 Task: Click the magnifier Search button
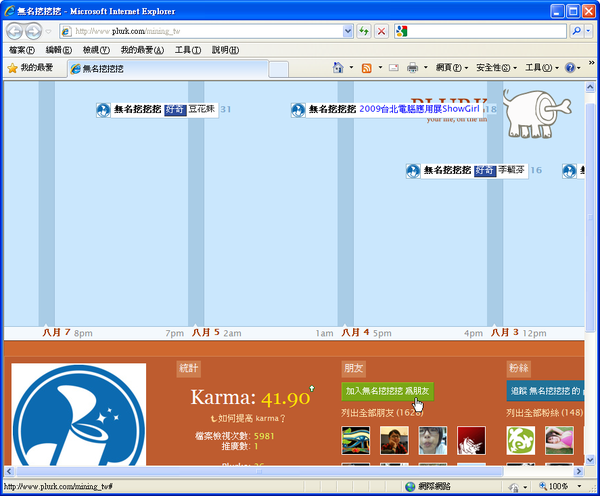[x=576, y=31]
